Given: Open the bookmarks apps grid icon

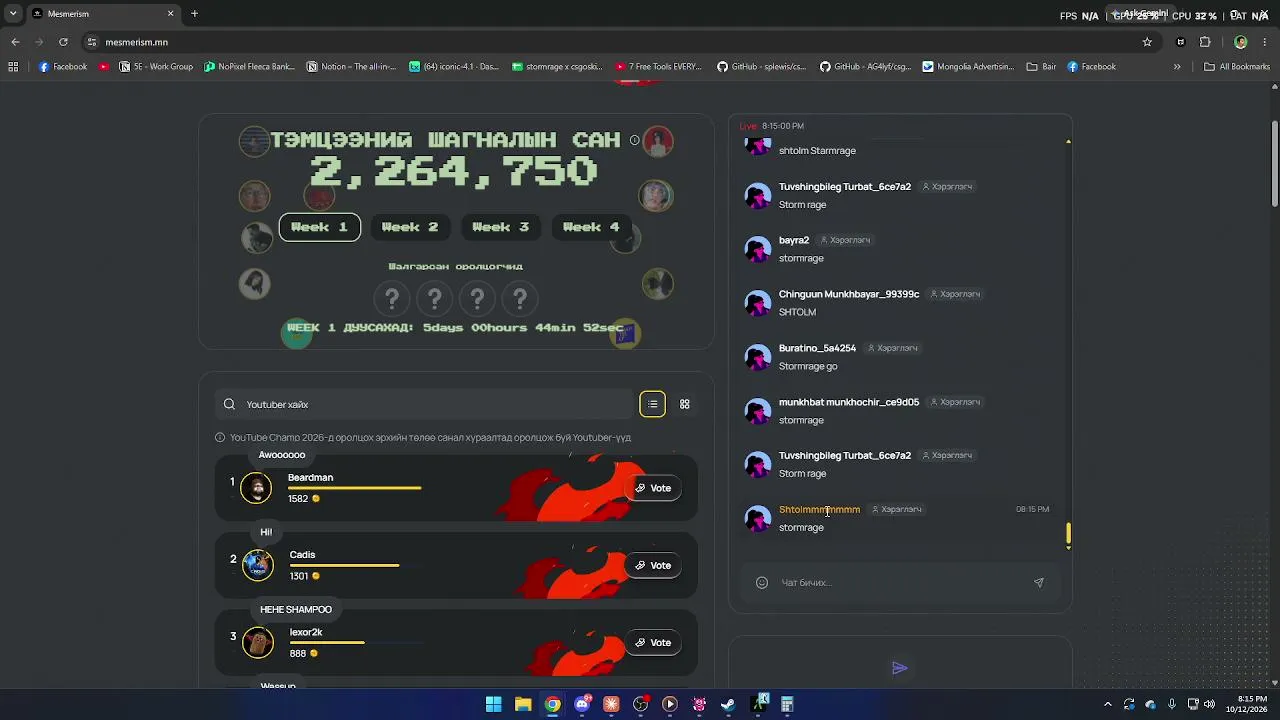Looking at the screenshot, I should tap(13, 67).
